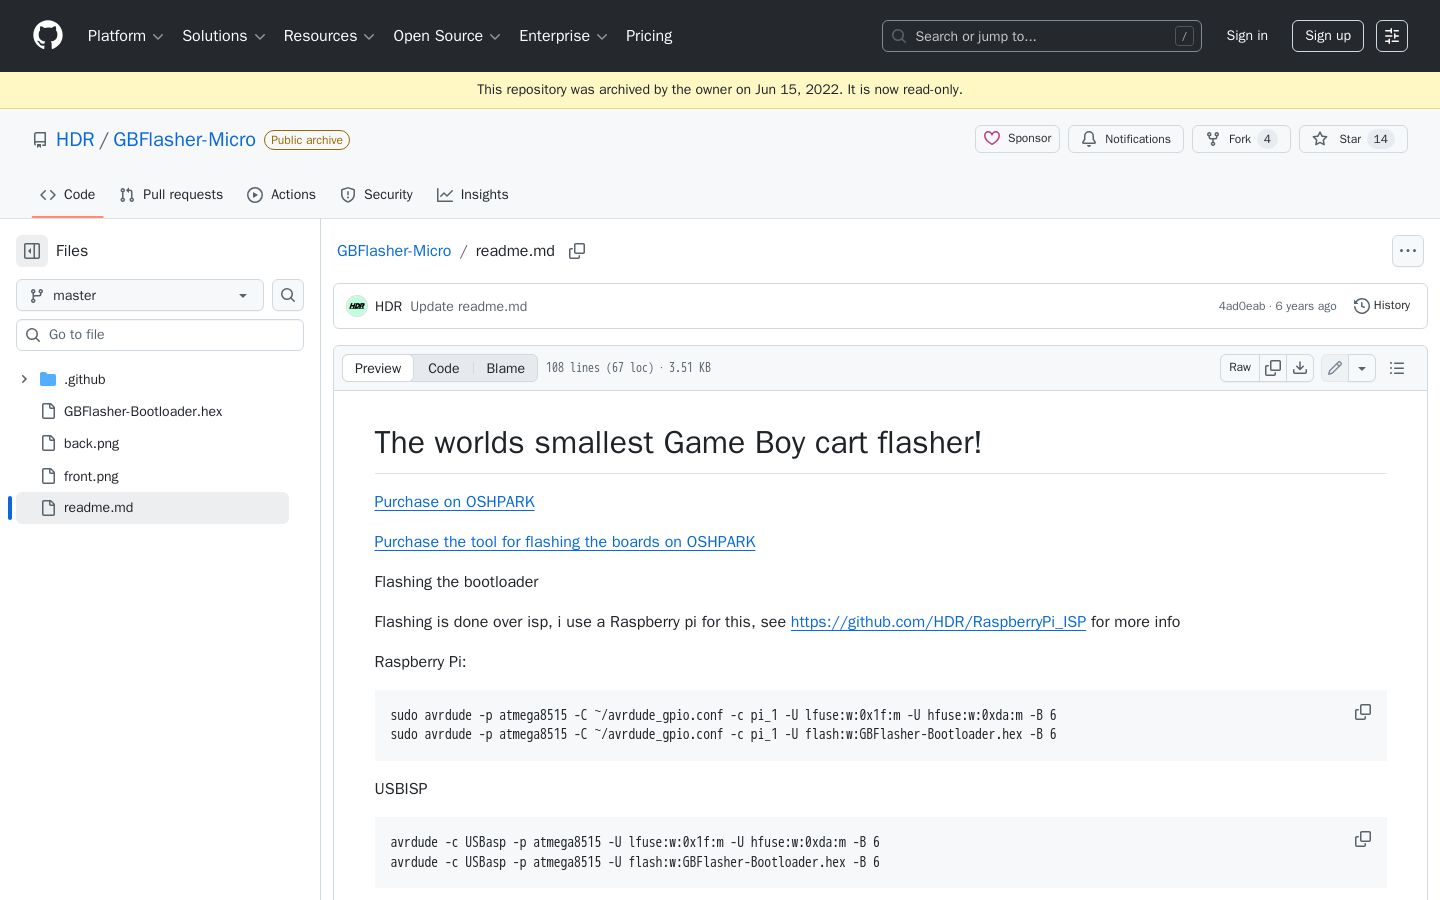Click the Purchase on OSHPARK link
Screen dimensions: 1440x900
(455, 502)
